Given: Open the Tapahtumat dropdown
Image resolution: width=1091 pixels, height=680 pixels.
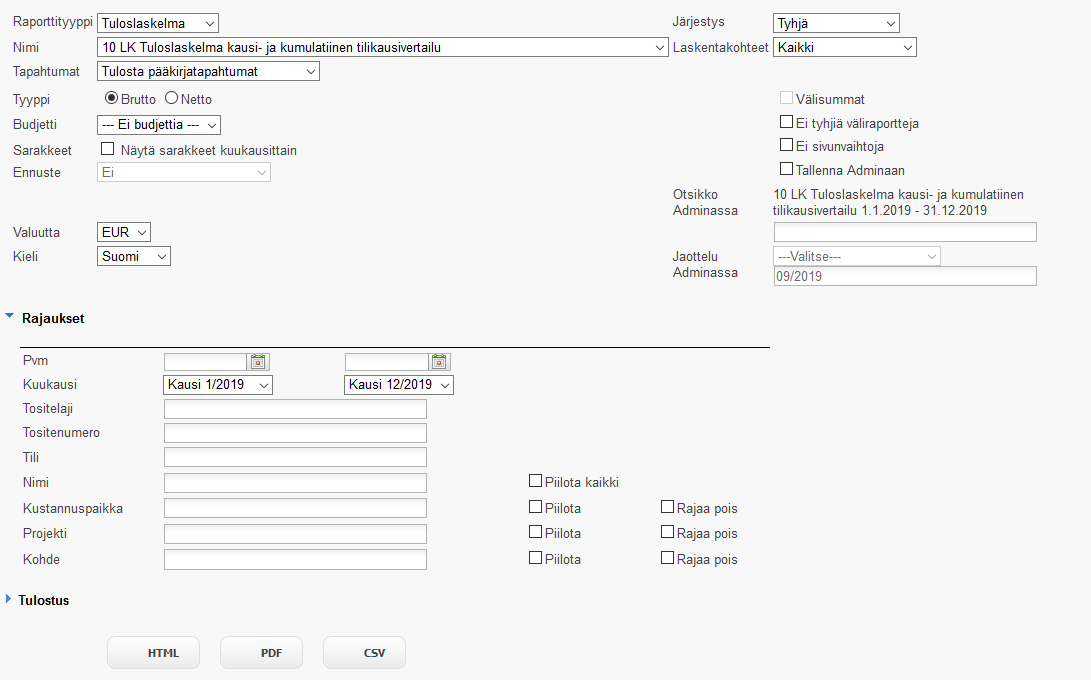Looking at the screenshot, I should coord(208,71).
